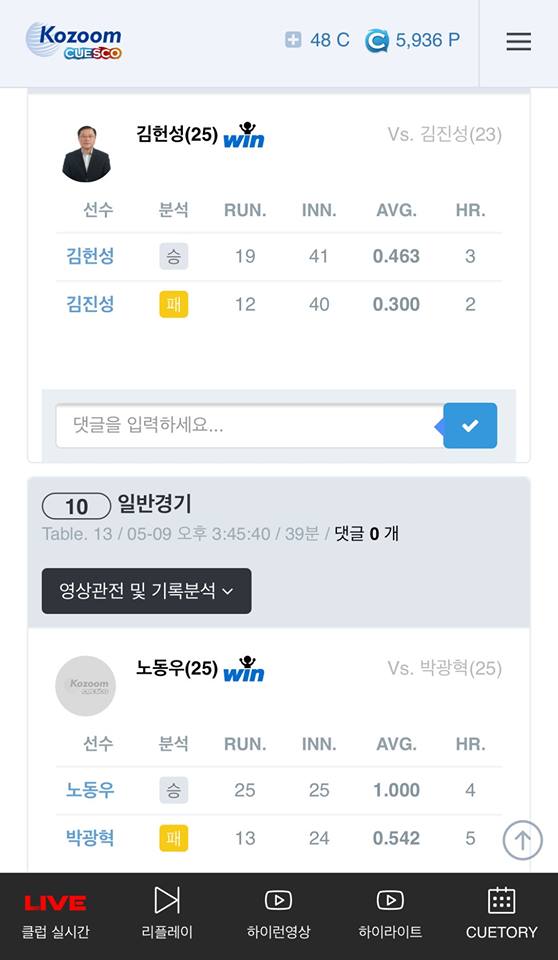Tap the points icon beside 5,936 P

[x=377, y=41]
